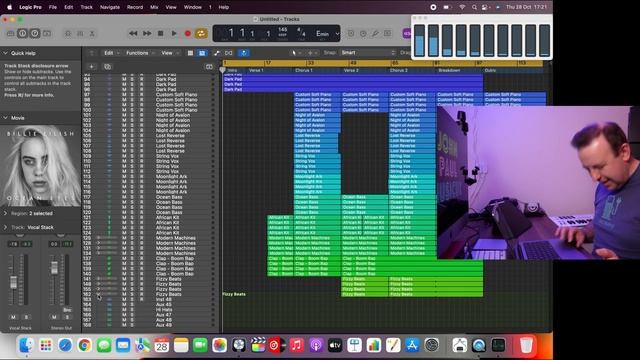The height and width of the screenshot is (360, 640).
Task: Show global tracks with header button
Action: (x=209, y=67)
